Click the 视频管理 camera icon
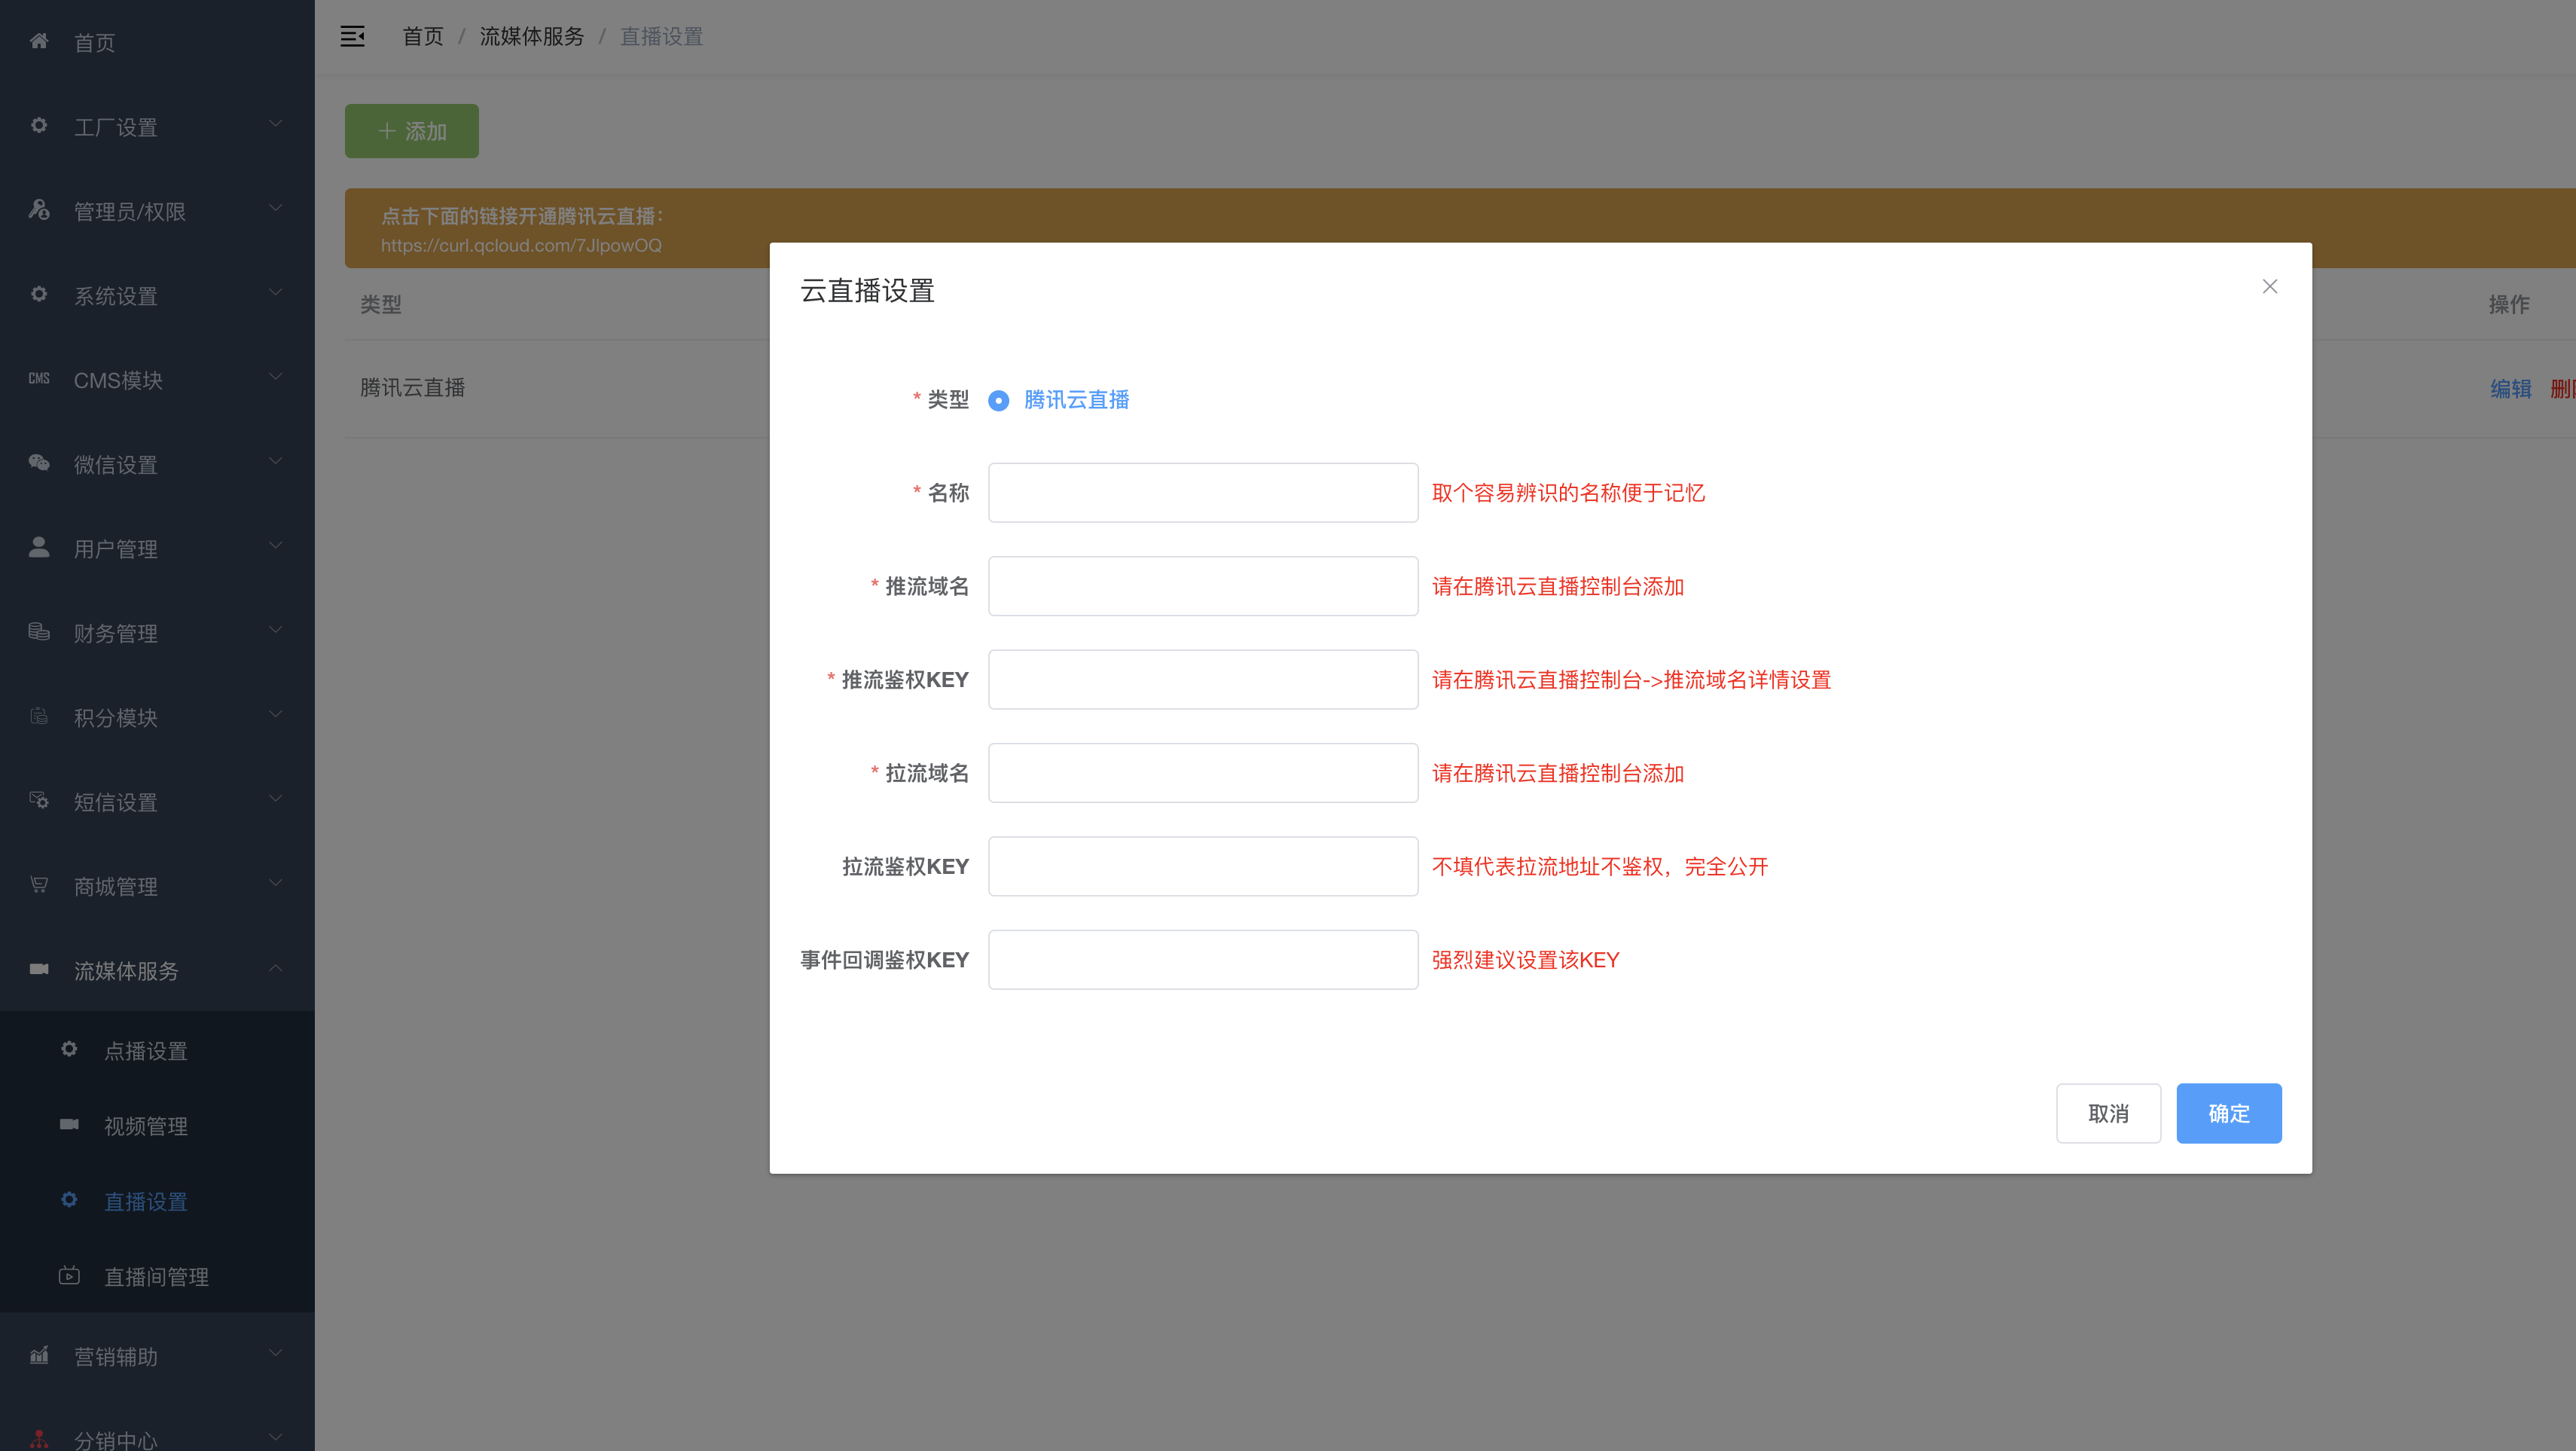Viewport: 2576px width, 1451px height. [x=69, y=1125]
